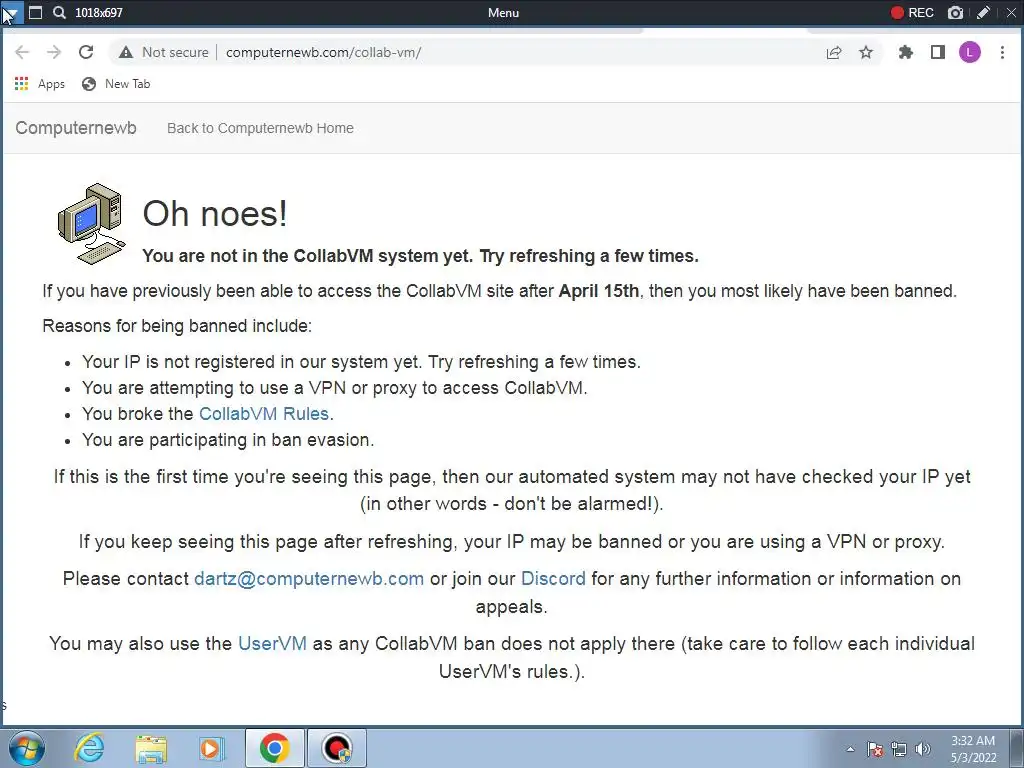Email dartz@computernewb.com link
Image resolution: width=1024 pixels, height=768 pixels.
[x=309, y=579]
